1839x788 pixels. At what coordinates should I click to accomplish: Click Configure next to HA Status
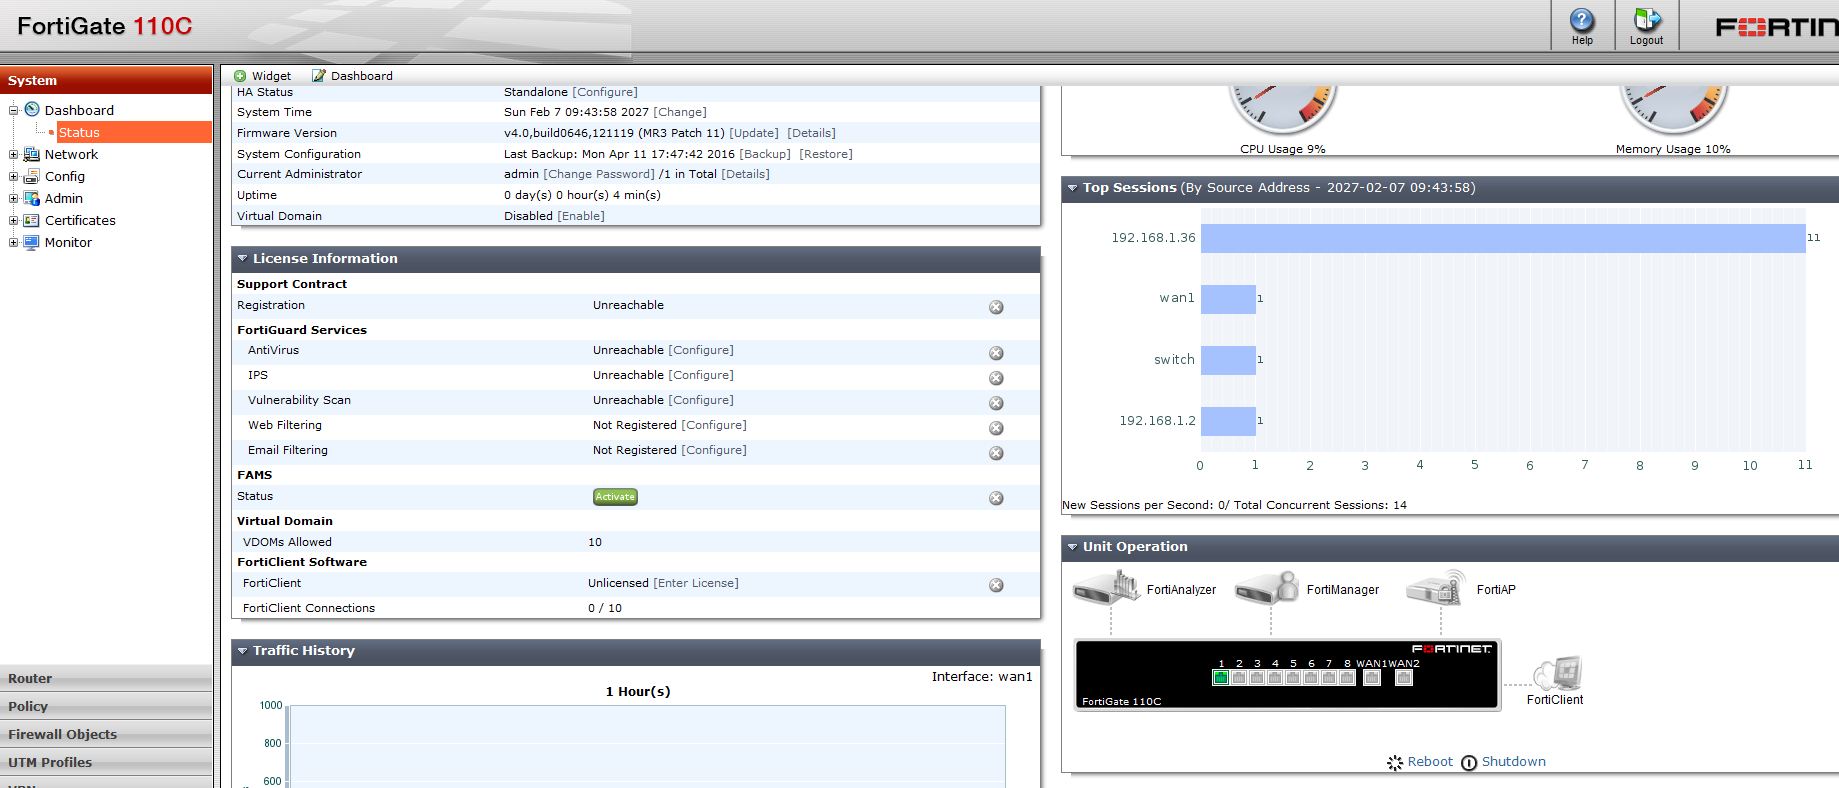(x=605, y=92)
